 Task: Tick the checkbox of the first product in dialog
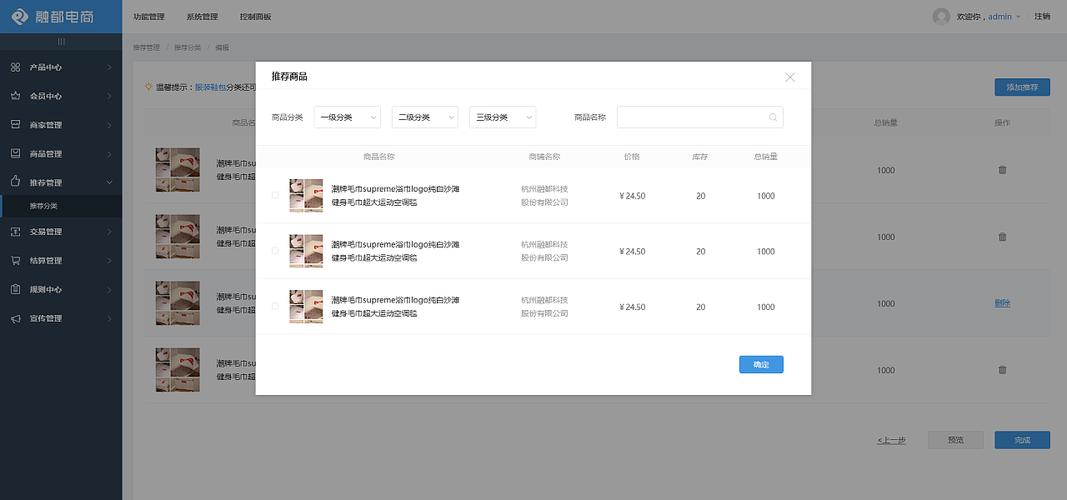pos(275,195)
